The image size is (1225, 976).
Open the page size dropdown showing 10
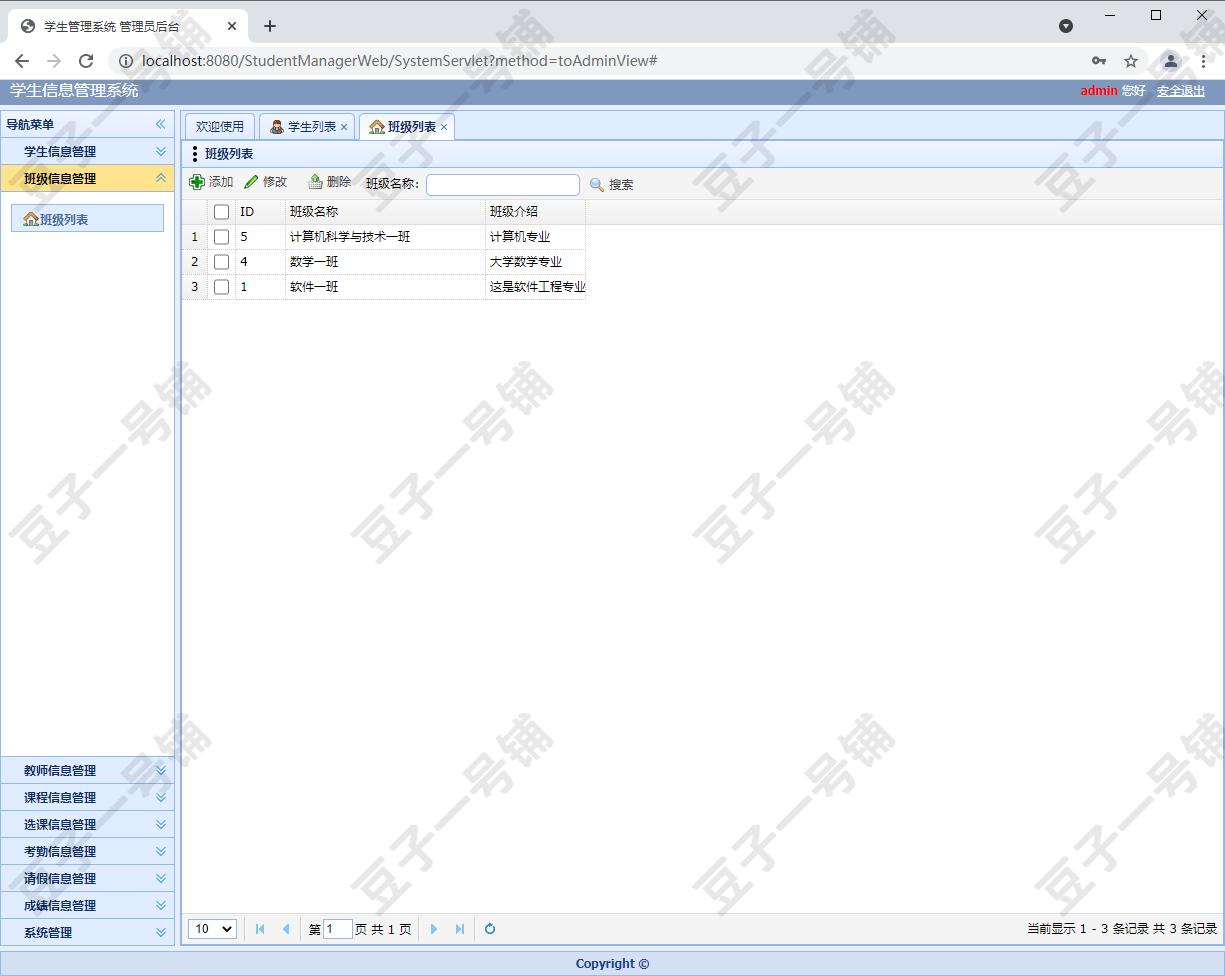click(x=211, y=929)
